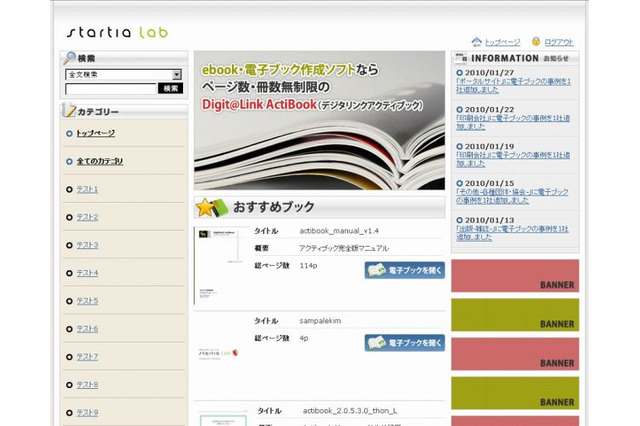Click the ログアウト logout link
The height and width of the screenshot is (426, 640).
[x=559, y=42]
